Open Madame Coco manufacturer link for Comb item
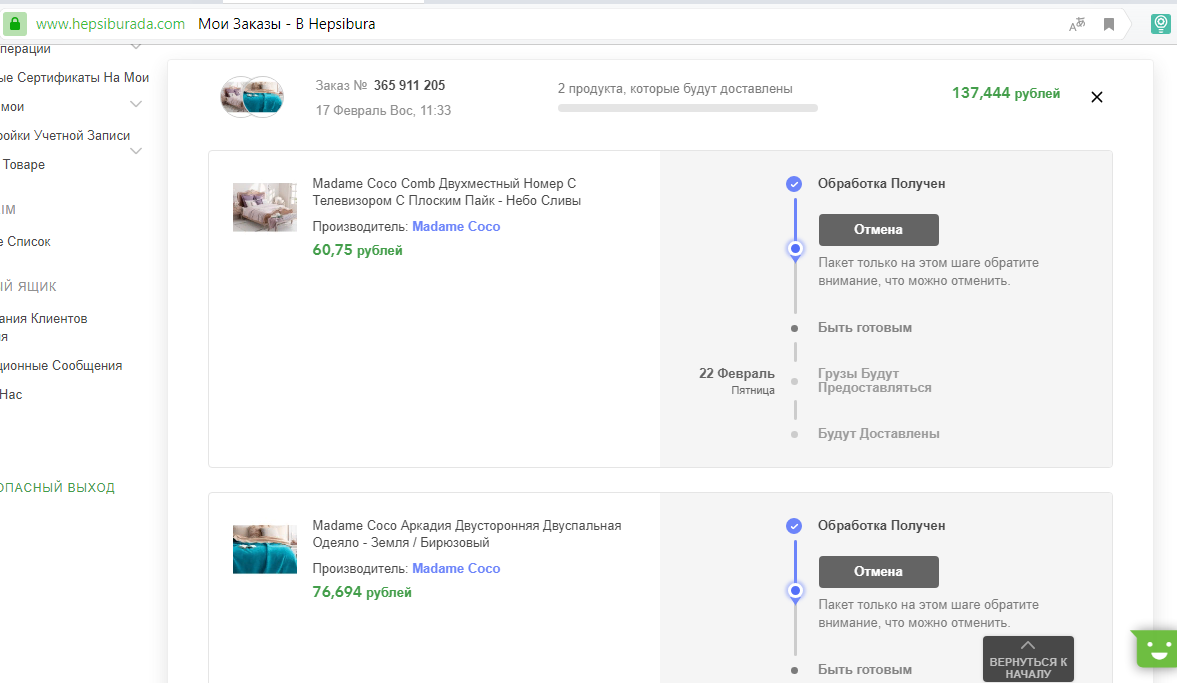Image resolution: width=1177 pixels, height=683 pixels. (x=456, y=227)
